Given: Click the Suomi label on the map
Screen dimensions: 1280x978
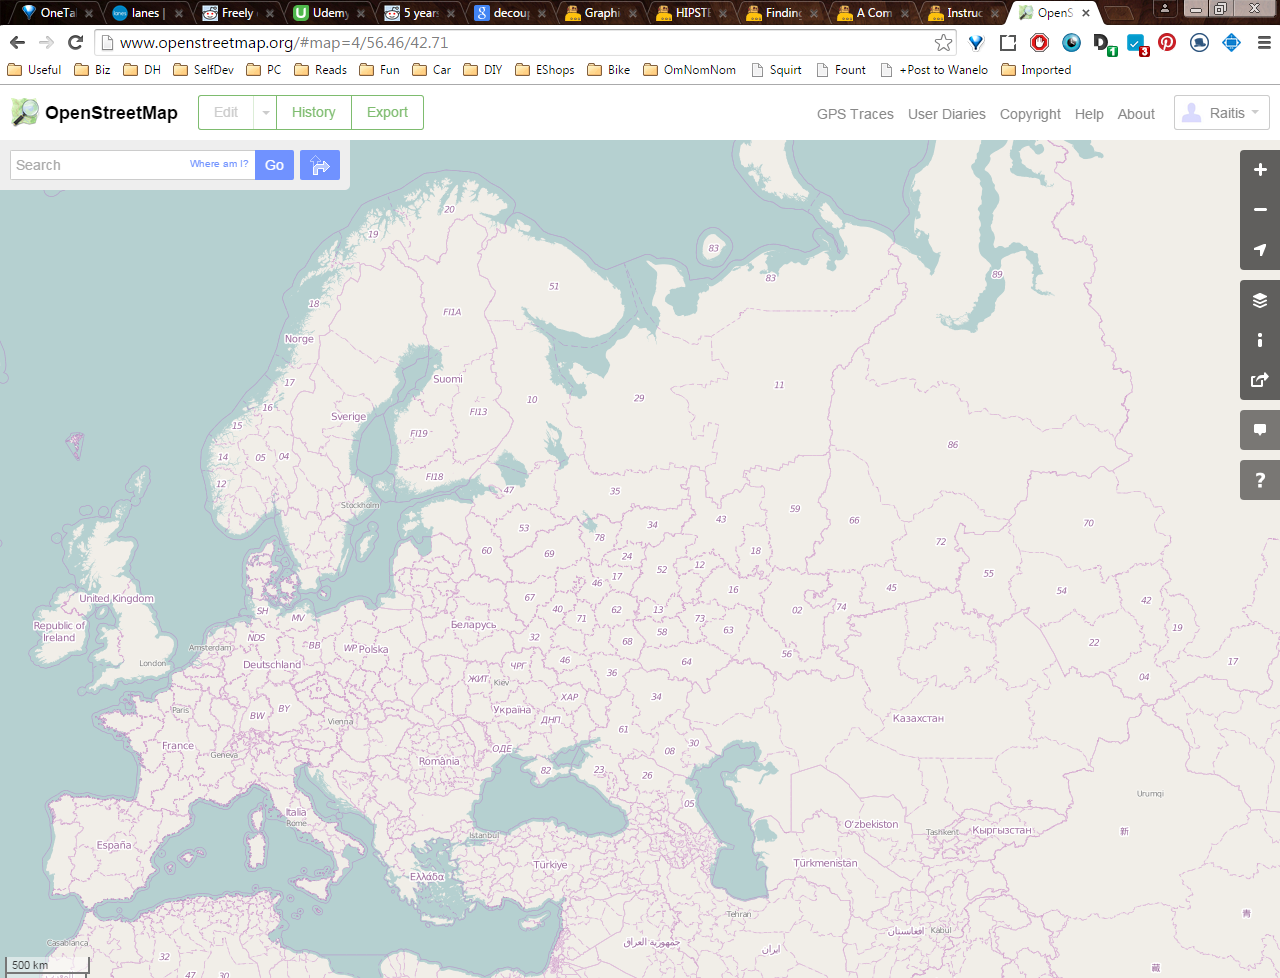Looking at the screenshot, I should tap(448, 379).
